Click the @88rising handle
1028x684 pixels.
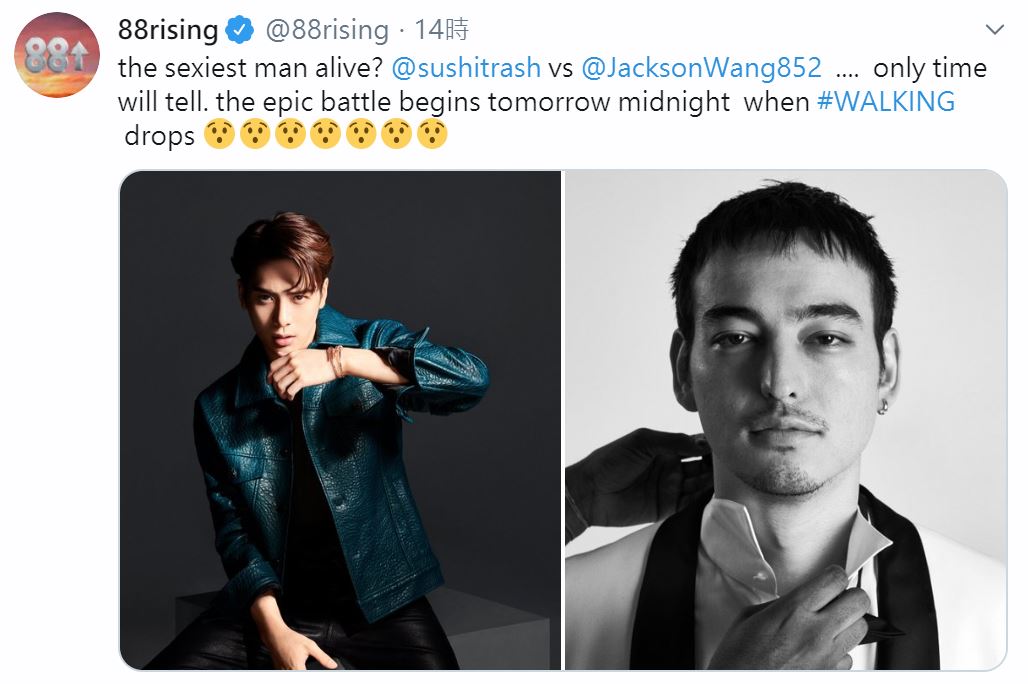pyautogui.click(x=326, y=31)
